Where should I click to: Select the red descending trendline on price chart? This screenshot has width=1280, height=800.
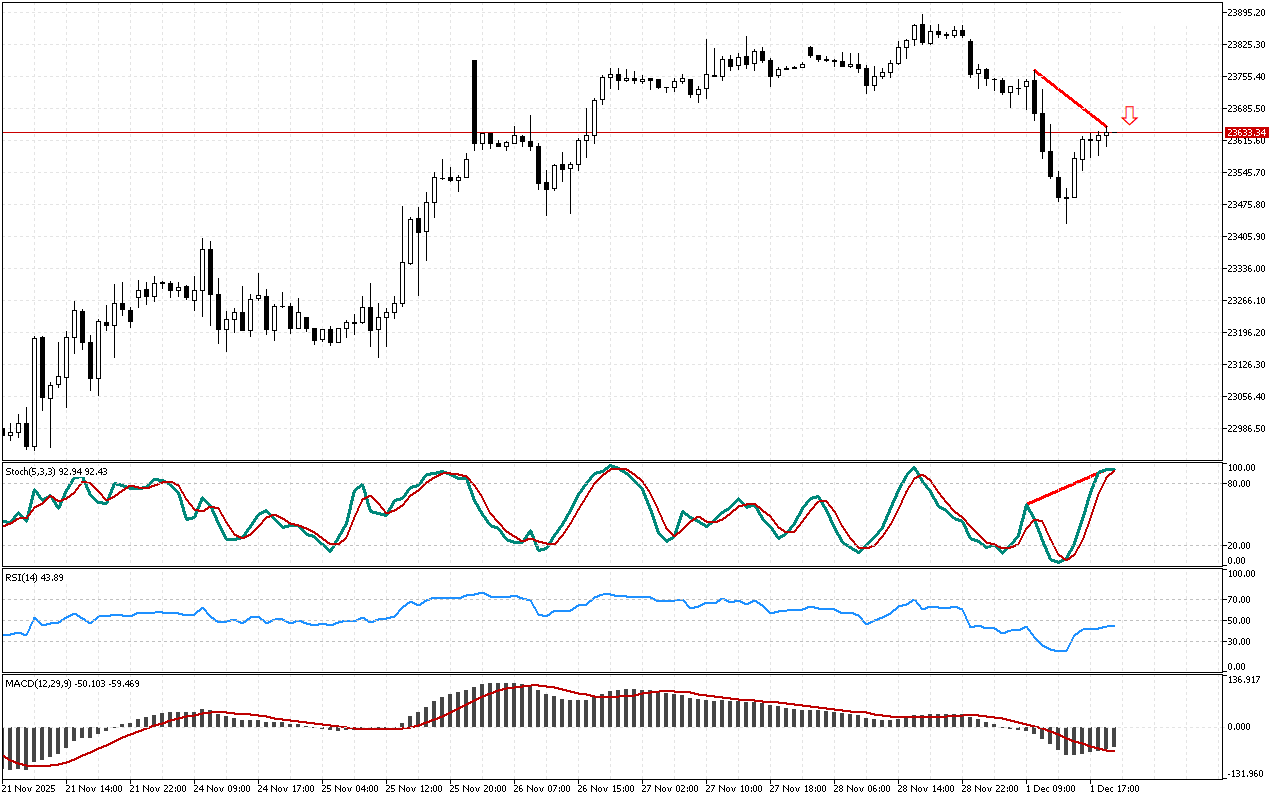click(1070, 98)
